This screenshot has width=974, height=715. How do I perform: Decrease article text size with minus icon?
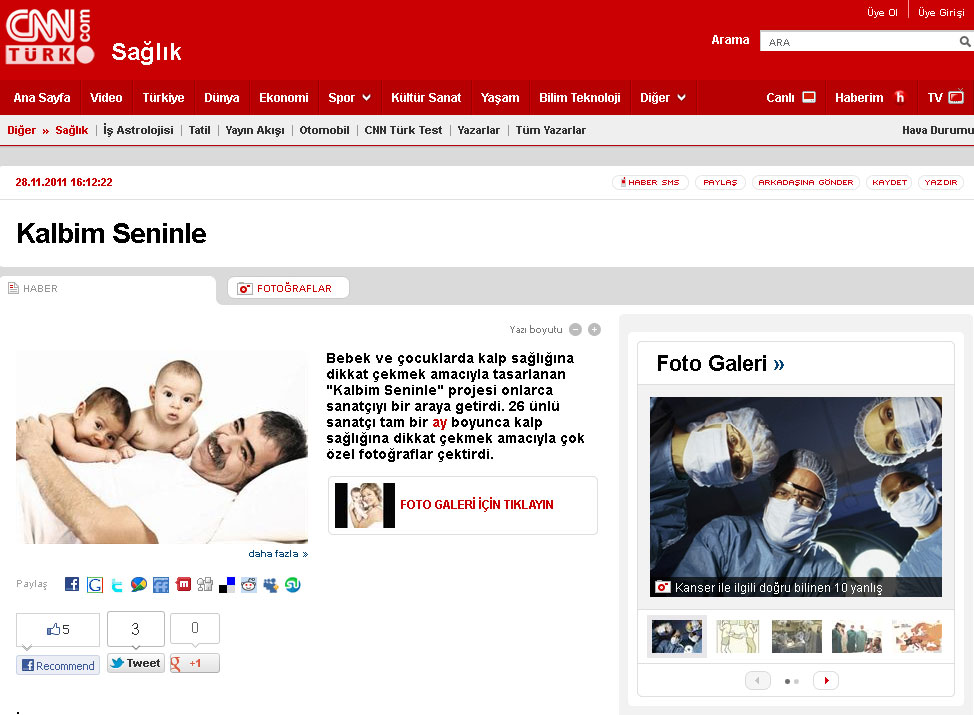pyautogui.click(x=576, y=329)
